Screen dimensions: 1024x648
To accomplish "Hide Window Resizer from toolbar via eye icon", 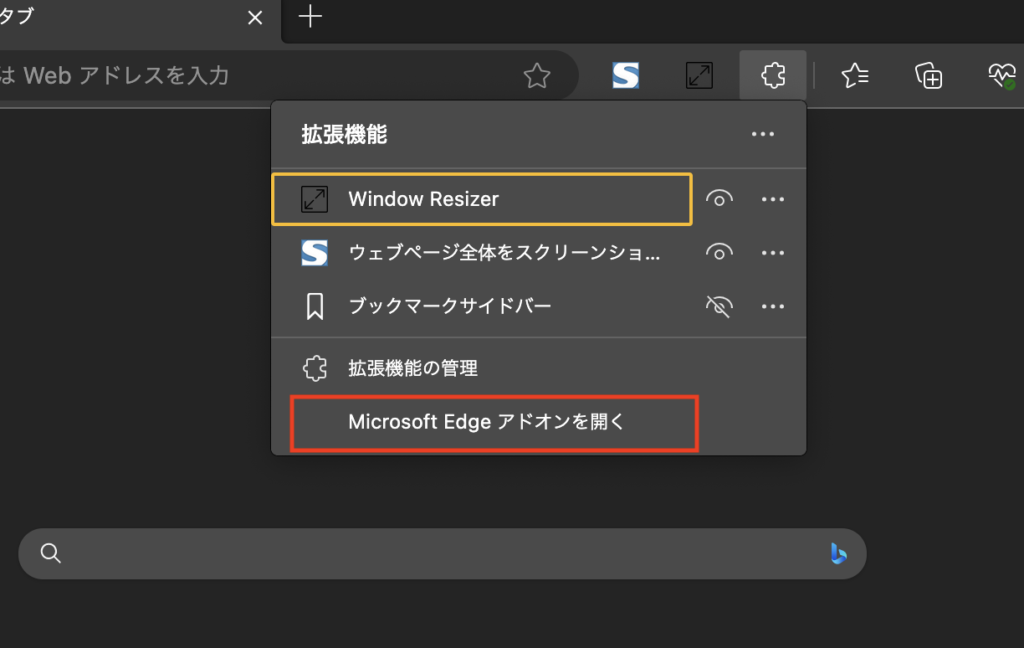I will tap(718, 199).
